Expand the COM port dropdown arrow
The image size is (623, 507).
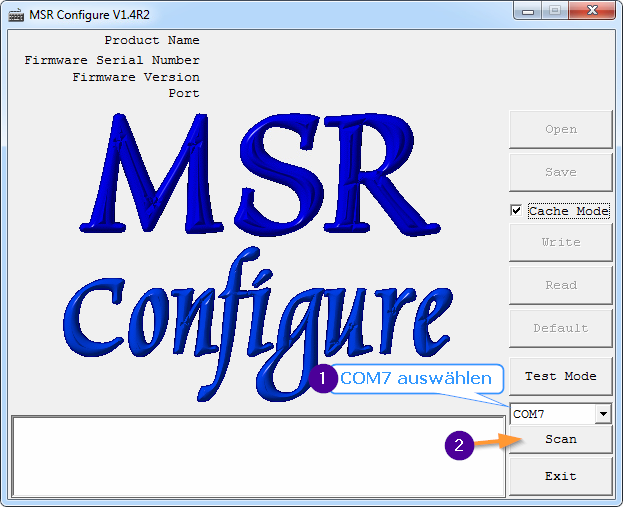point(602,414)
